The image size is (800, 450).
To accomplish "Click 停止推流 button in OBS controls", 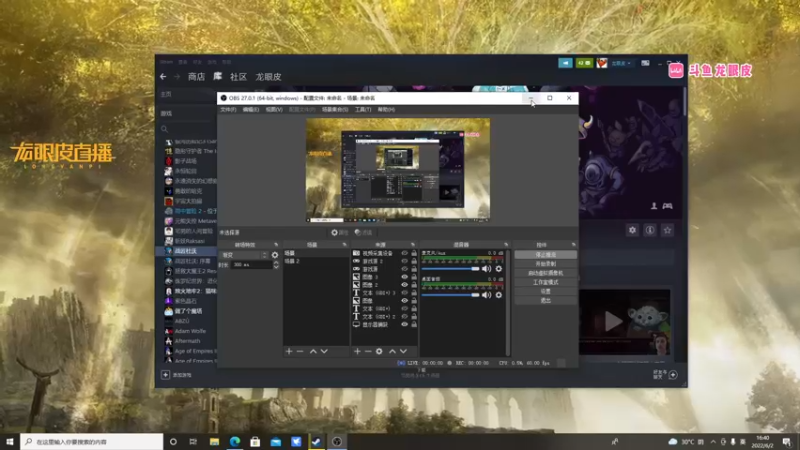I will [x=545, y=255].
